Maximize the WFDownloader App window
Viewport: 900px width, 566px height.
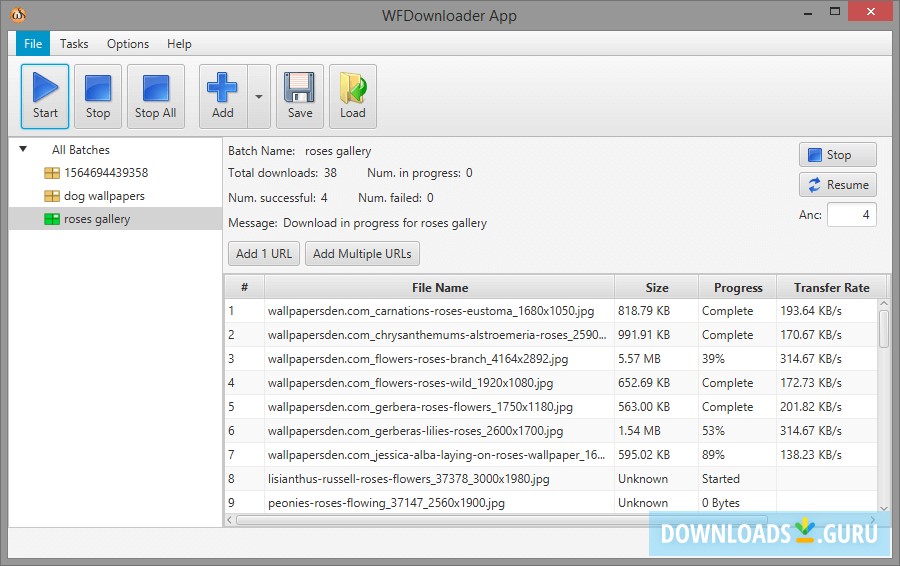(835, 11)
